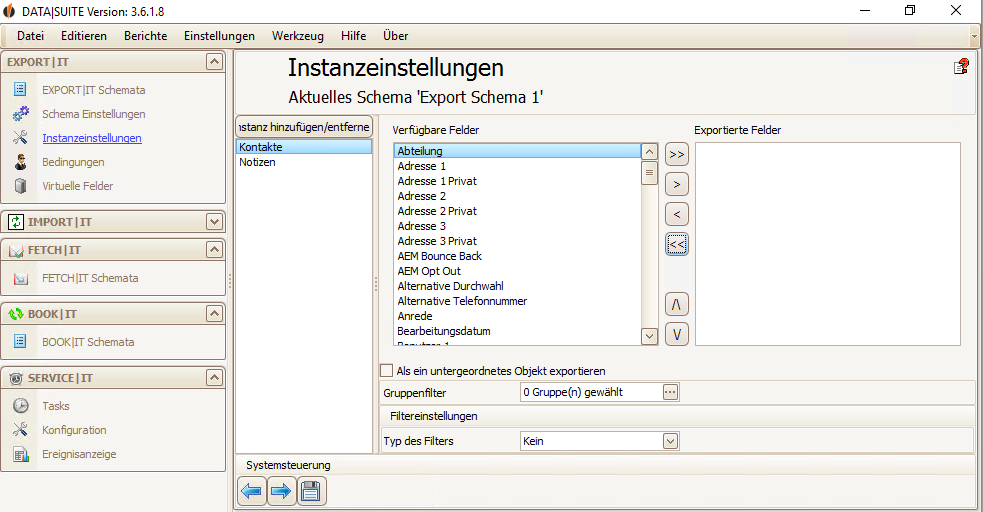Click the Tasks clock icon

(21, 405)
